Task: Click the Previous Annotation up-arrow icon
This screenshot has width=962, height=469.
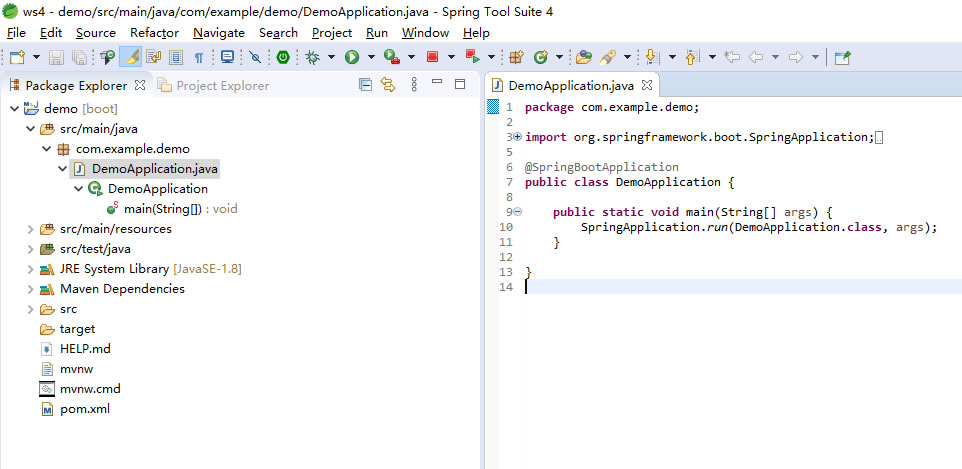Action: click(692, 58)
